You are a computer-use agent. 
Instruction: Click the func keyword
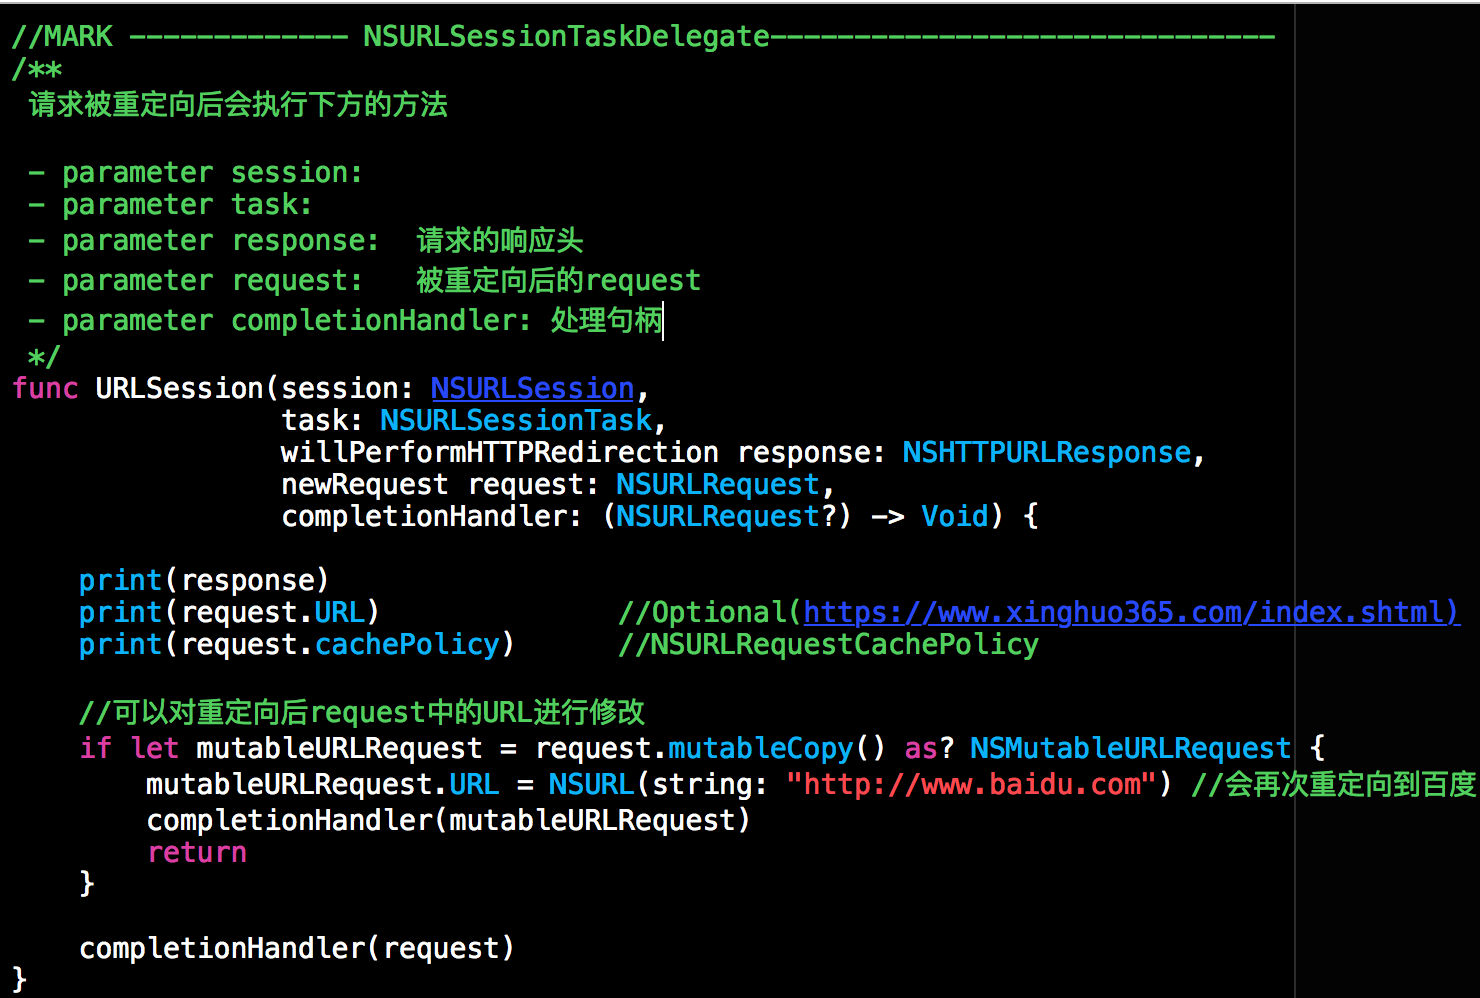(45, 388)
